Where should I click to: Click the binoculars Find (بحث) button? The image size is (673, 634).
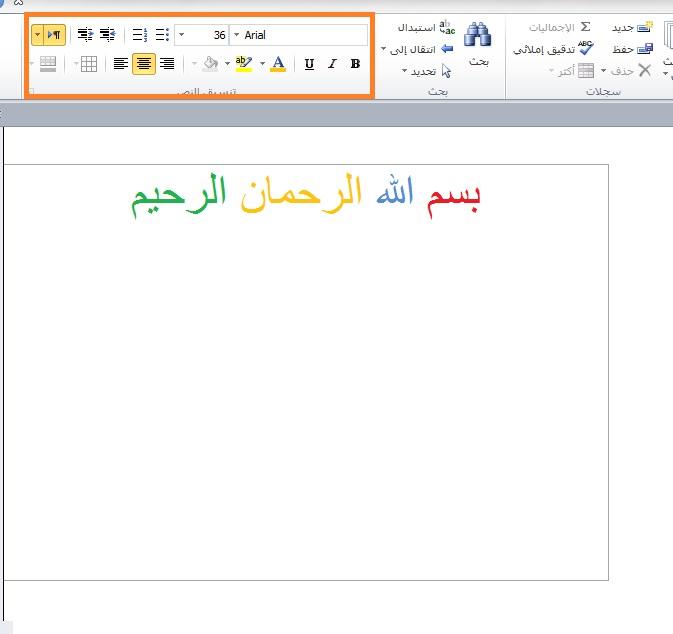(x=479, y=44)
